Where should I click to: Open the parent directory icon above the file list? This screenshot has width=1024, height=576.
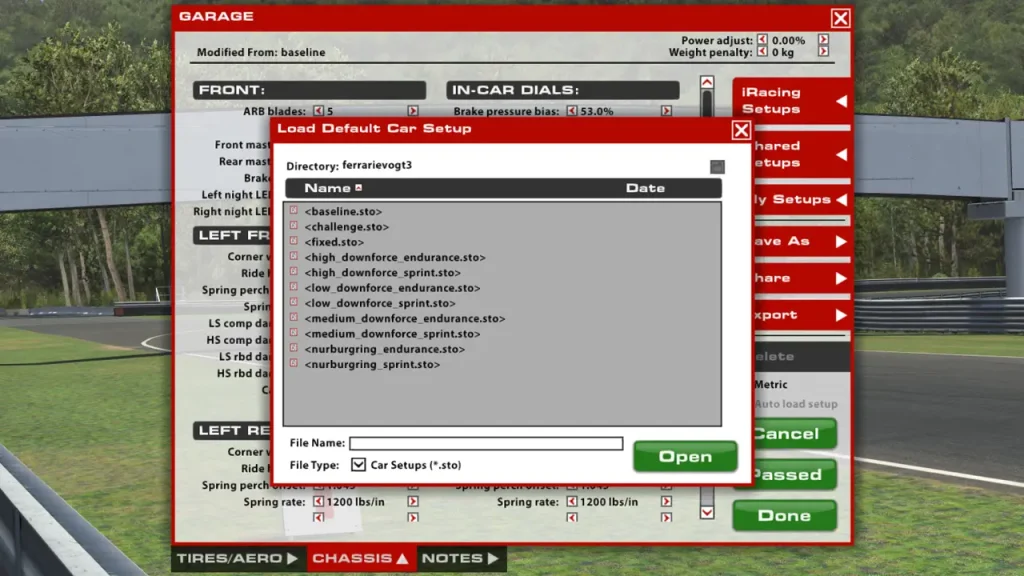[x=716, y=166]
